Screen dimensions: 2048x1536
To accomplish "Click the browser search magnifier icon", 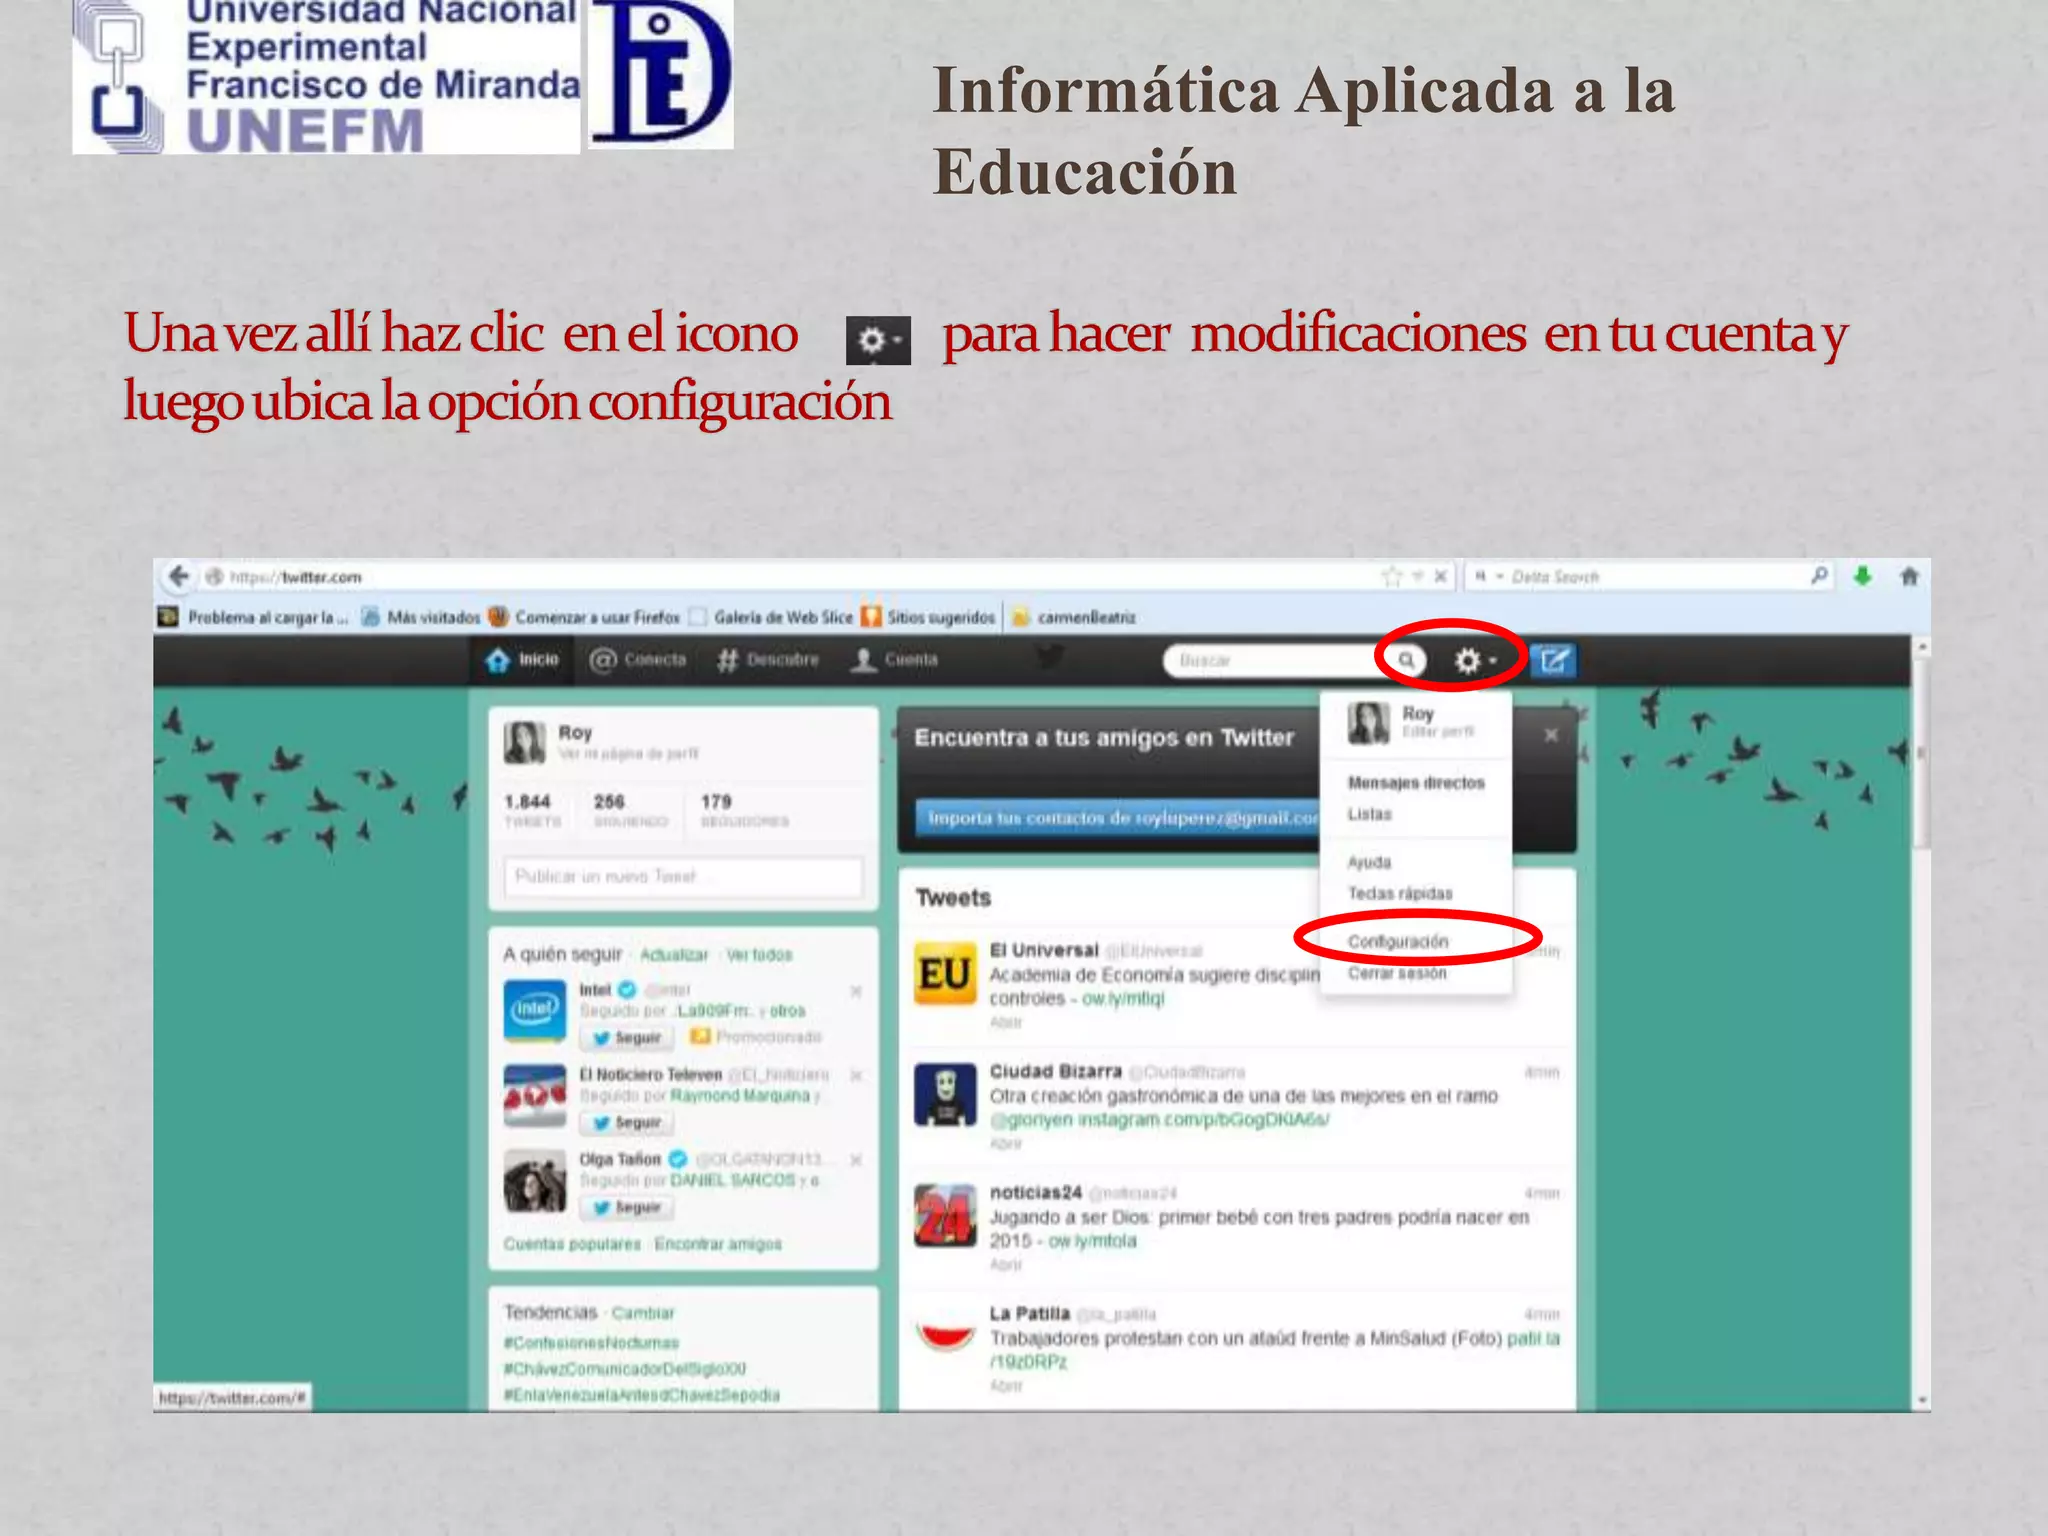I will click(1819, 576).
